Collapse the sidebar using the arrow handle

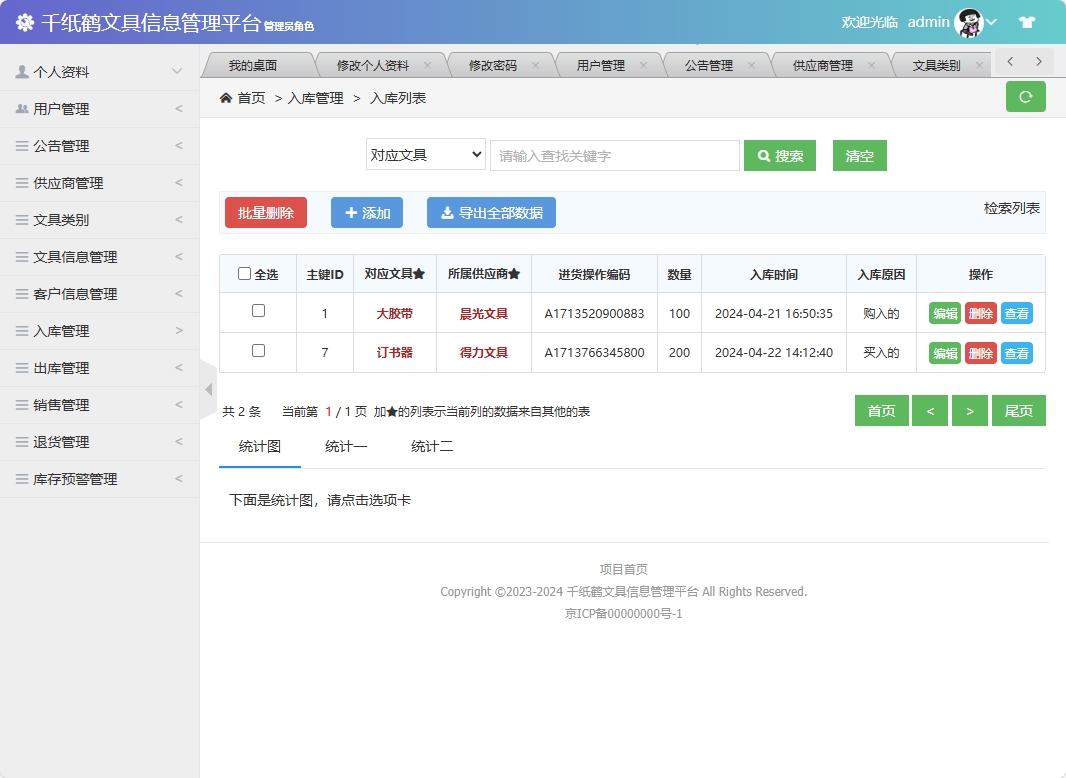(x=207, y=389)
